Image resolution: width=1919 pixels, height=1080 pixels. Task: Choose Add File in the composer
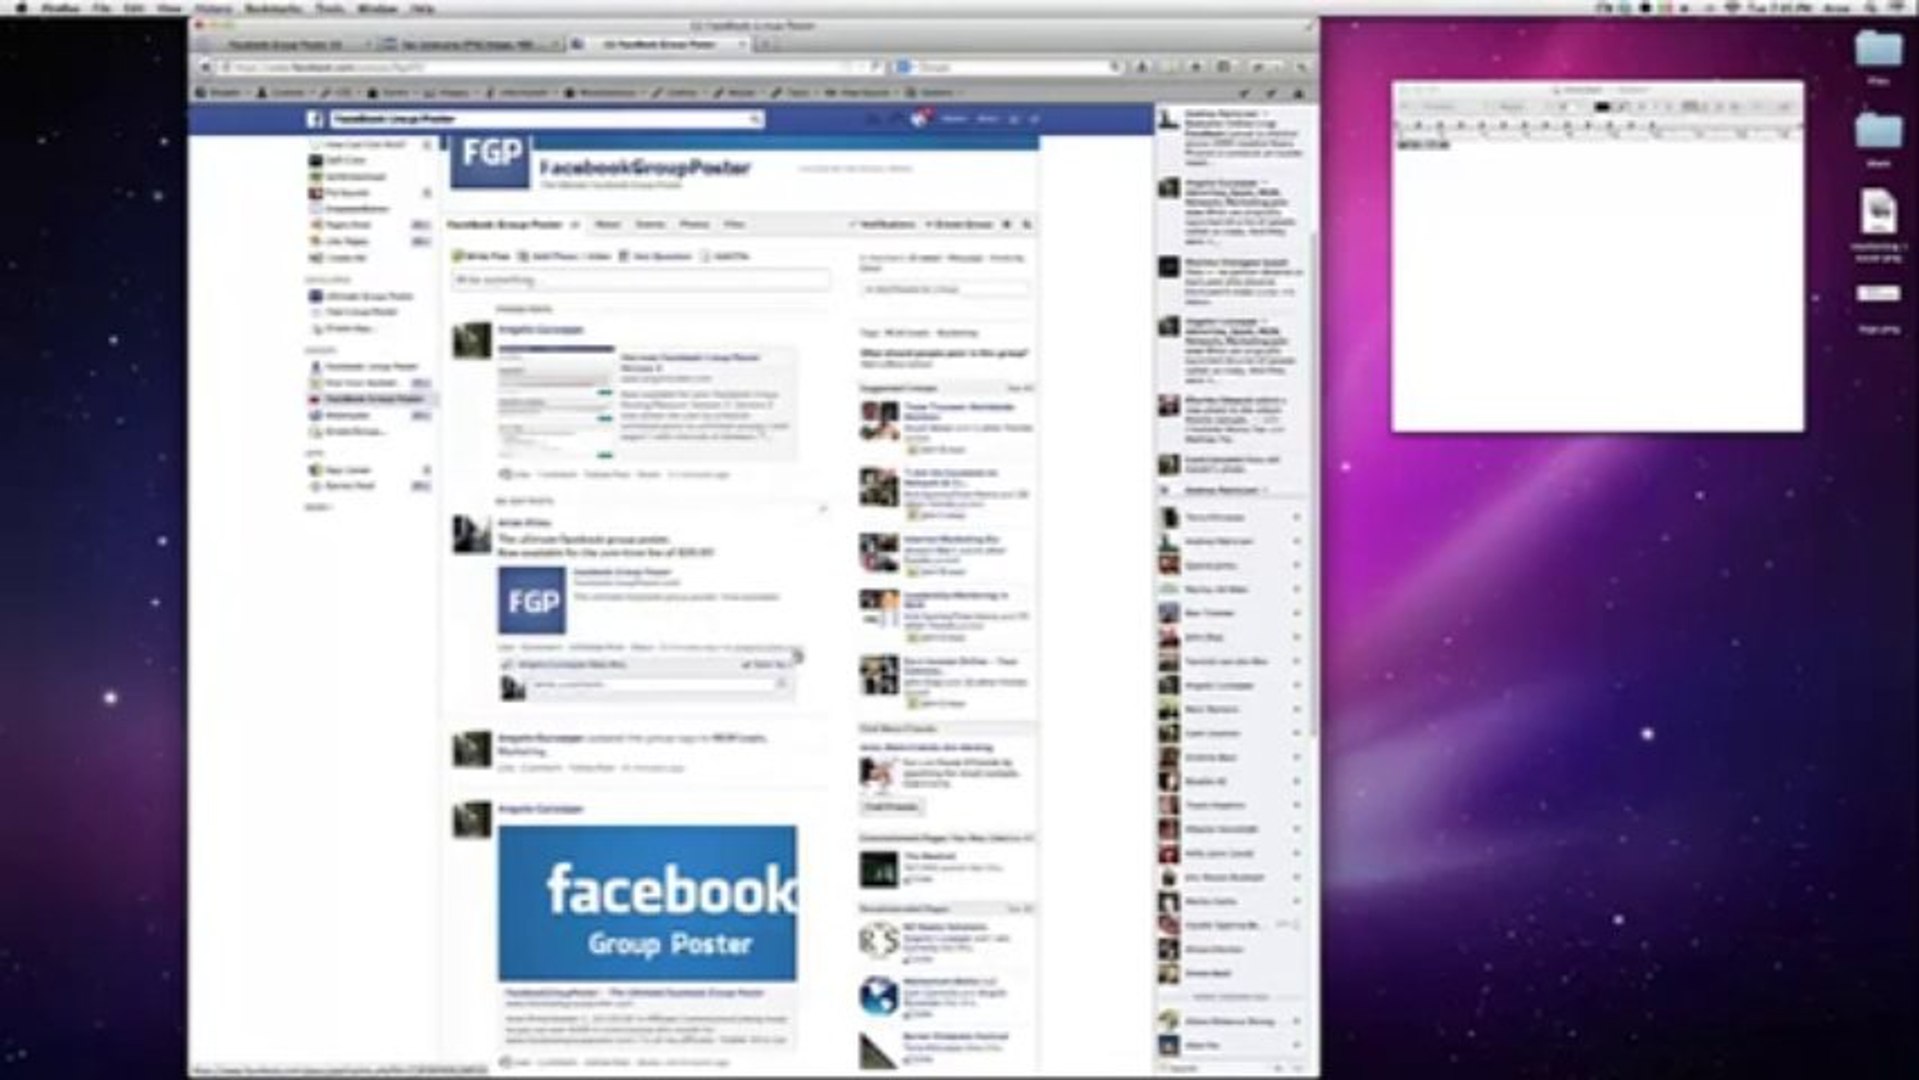pos(725,257)
